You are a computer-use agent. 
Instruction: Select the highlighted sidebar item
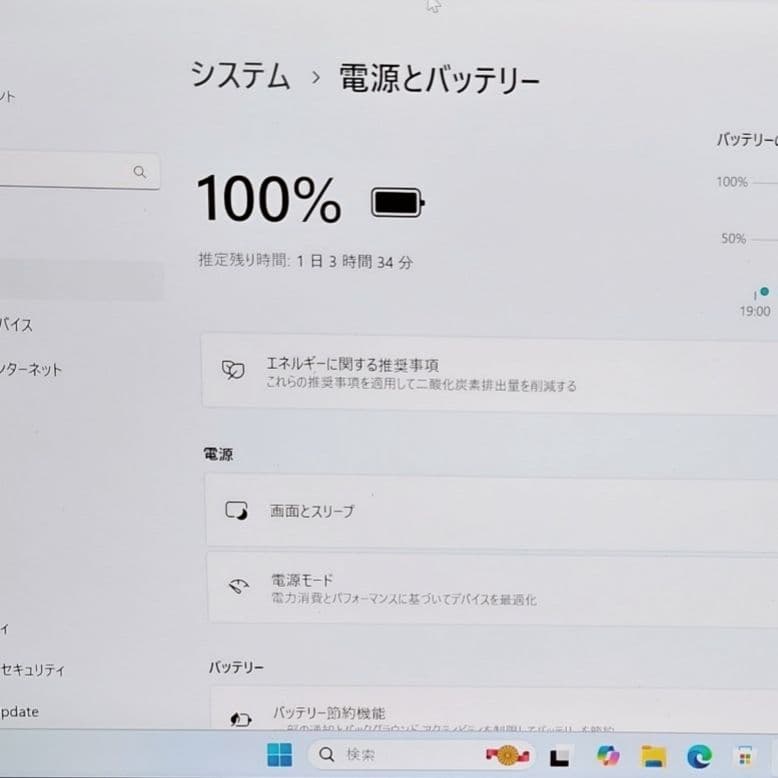pyautogui.click(x=81, y=281)
